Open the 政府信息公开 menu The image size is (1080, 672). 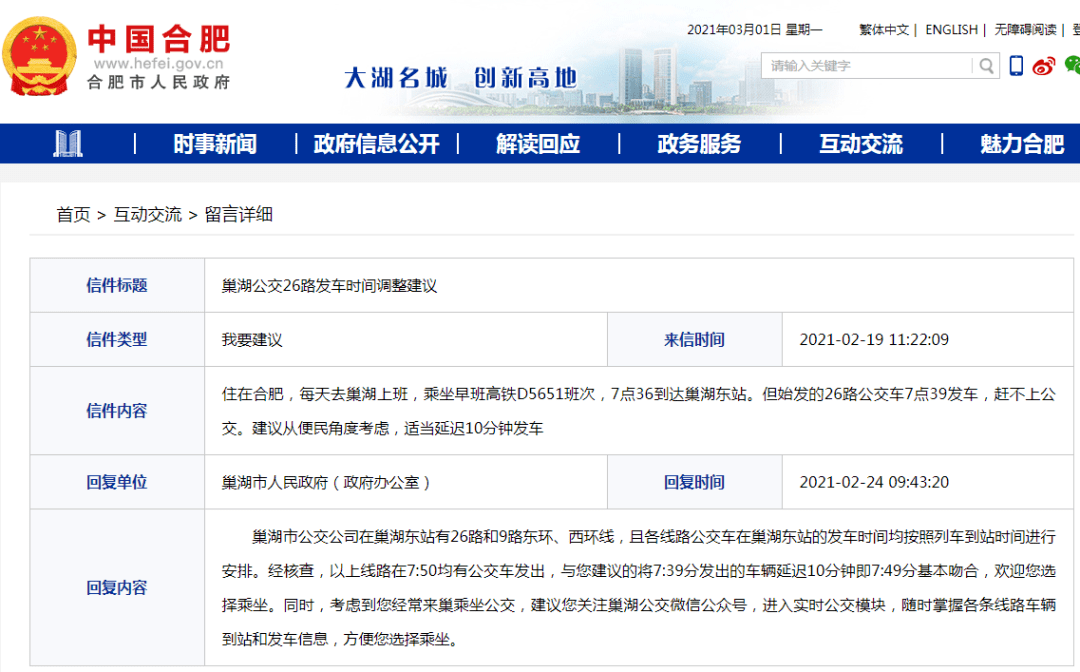click(376, 144)
